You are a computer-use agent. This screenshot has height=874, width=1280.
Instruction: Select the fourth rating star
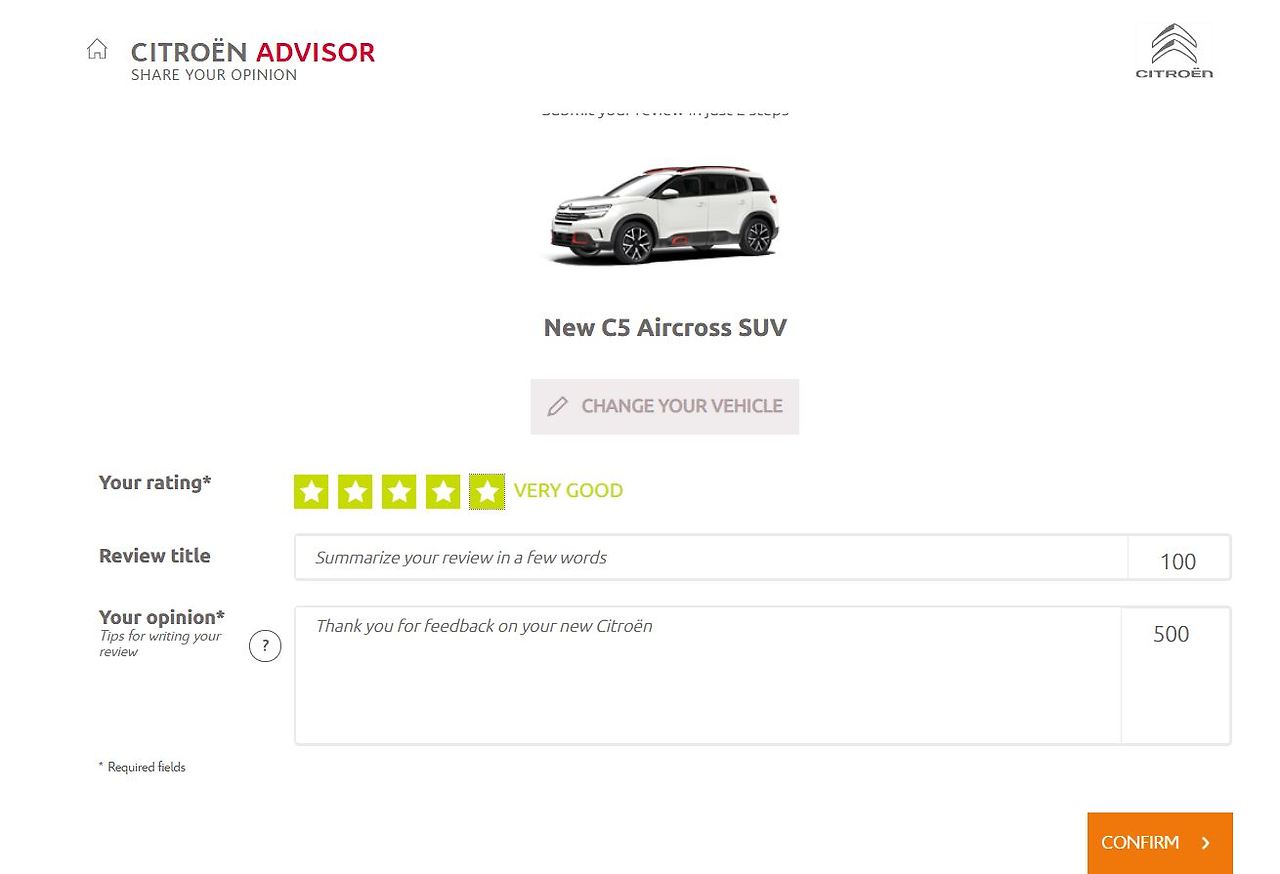pyautogui.click(x=443, y=491)
